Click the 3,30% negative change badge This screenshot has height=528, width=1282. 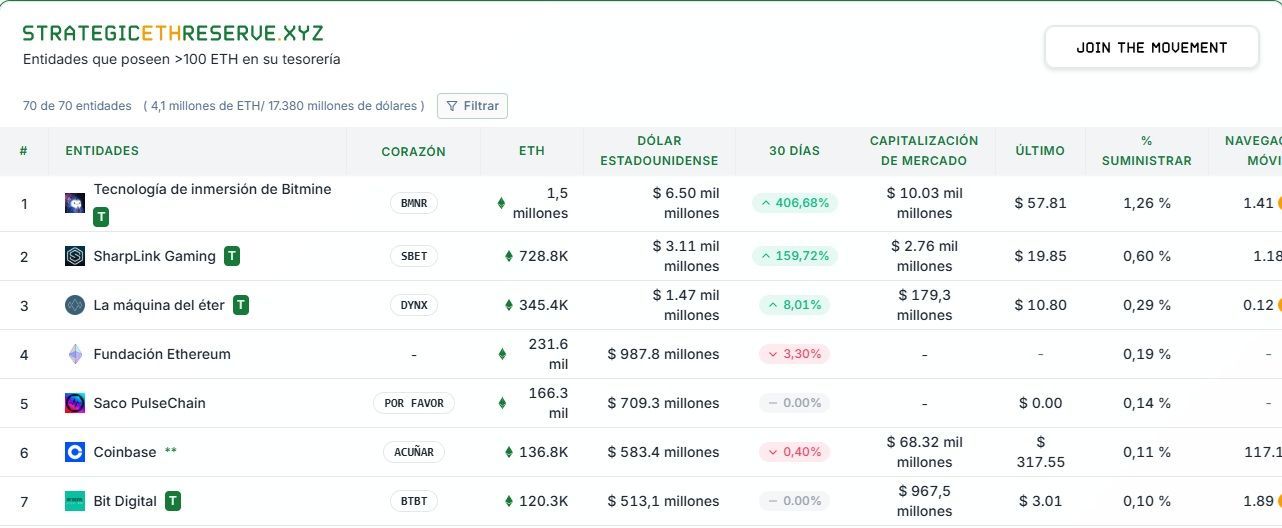click(x=795, y=354)
